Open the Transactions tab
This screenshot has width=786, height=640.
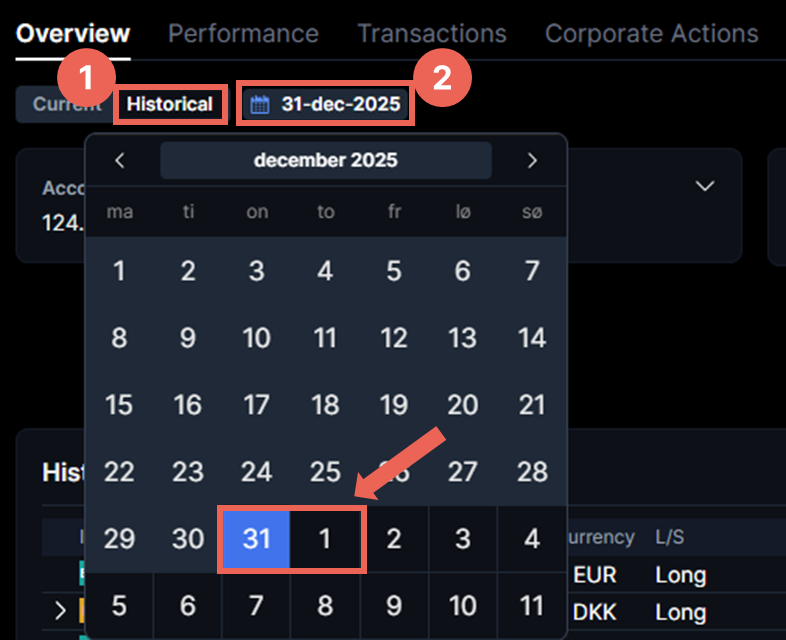(432, 33)
